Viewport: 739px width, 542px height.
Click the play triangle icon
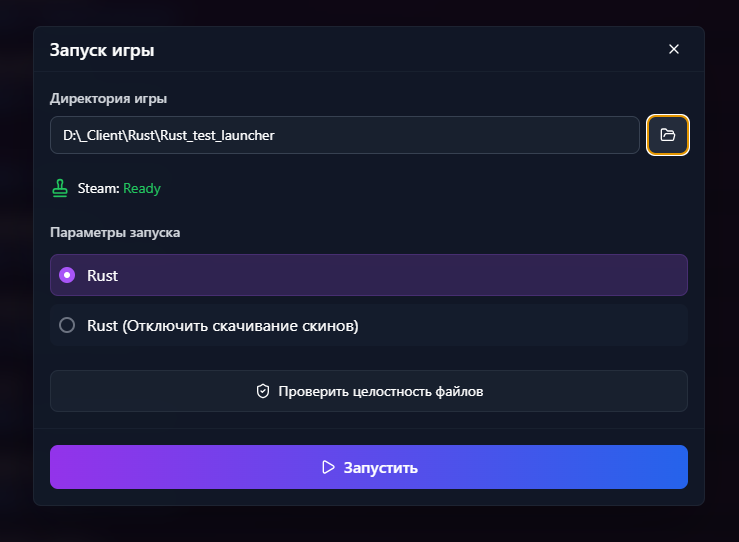(328, 467)
